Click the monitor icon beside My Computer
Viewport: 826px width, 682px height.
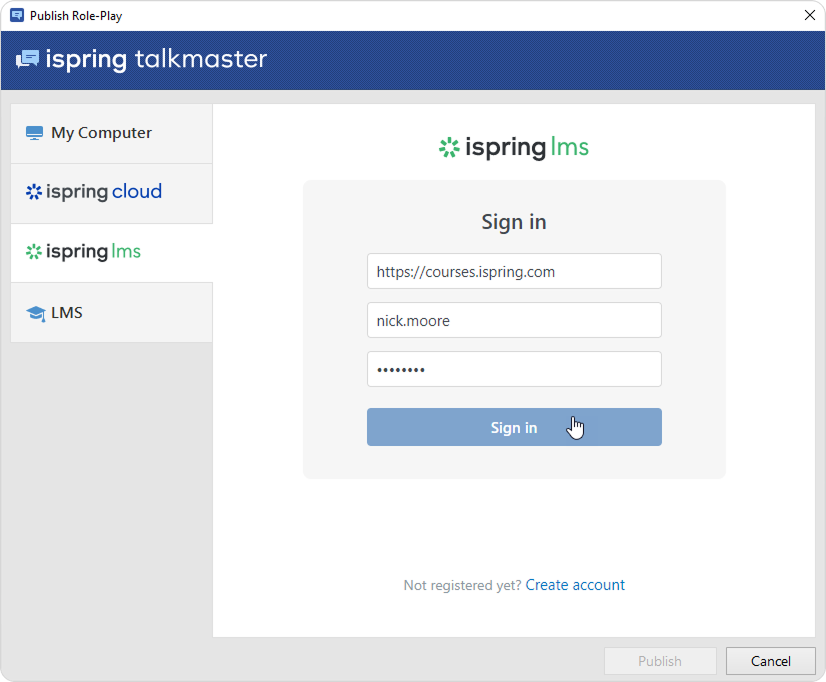(x=35, y=133)
